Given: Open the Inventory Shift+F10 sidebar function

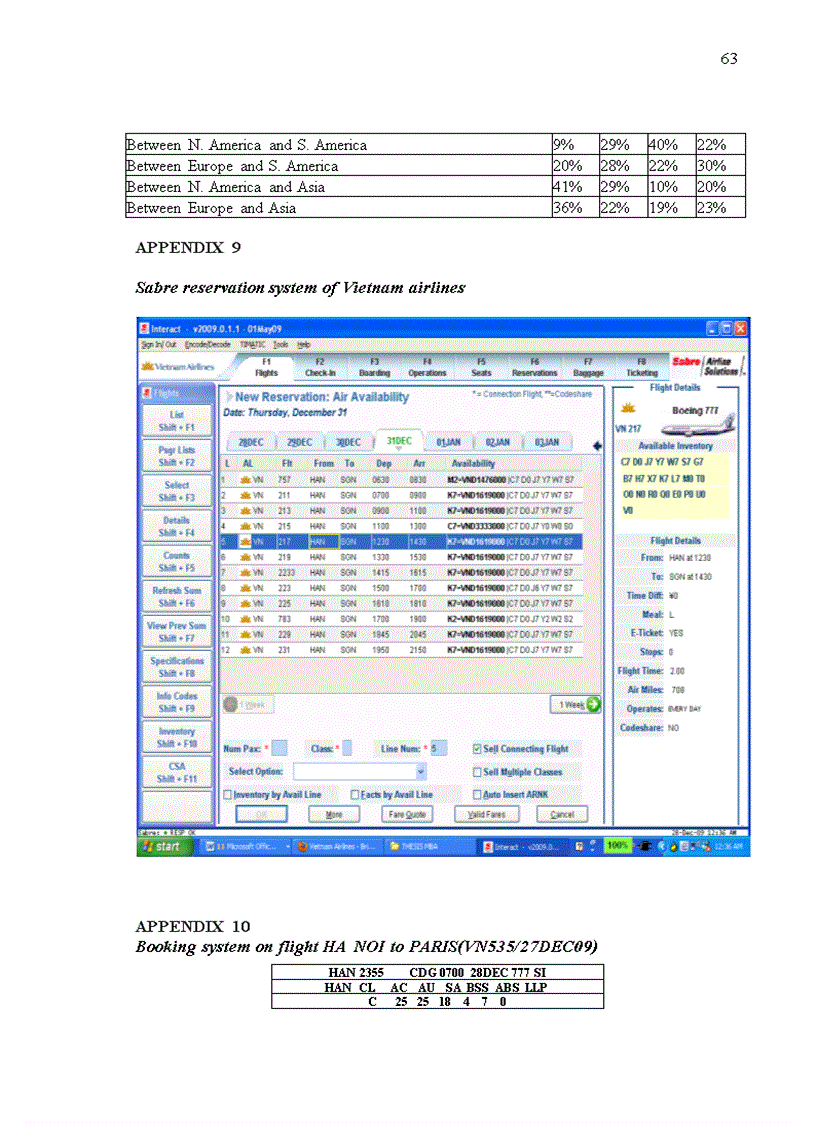Looking at the screenshot, I should [177, 737].
